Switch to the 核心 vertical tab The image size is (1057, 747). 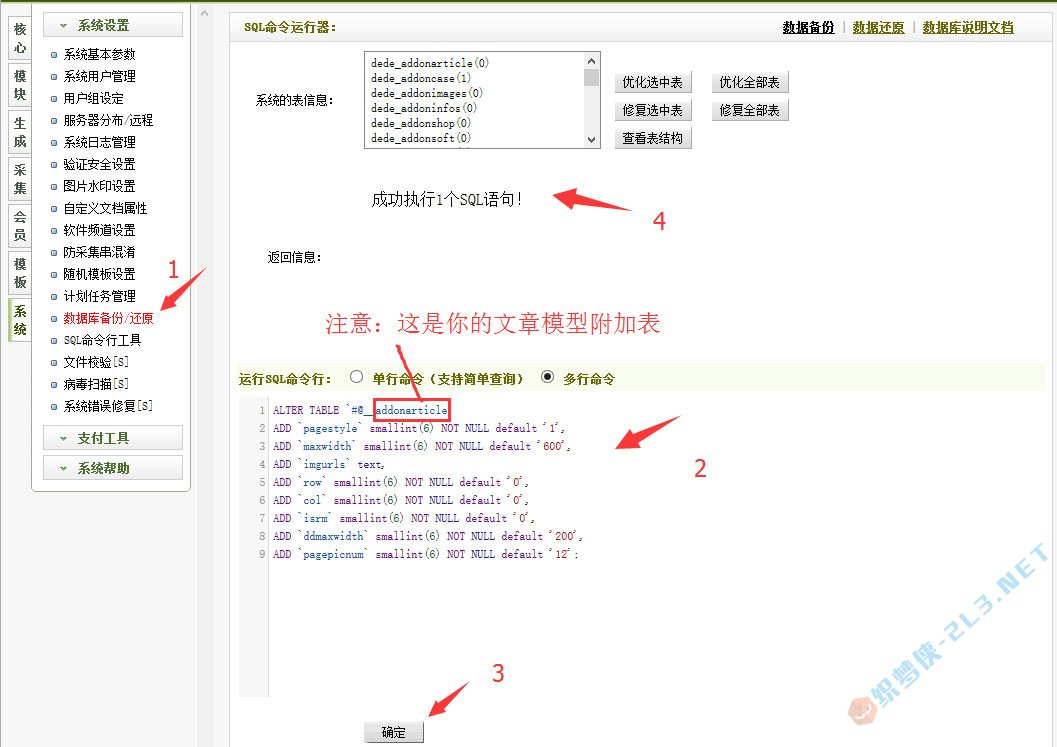[20, 38]
